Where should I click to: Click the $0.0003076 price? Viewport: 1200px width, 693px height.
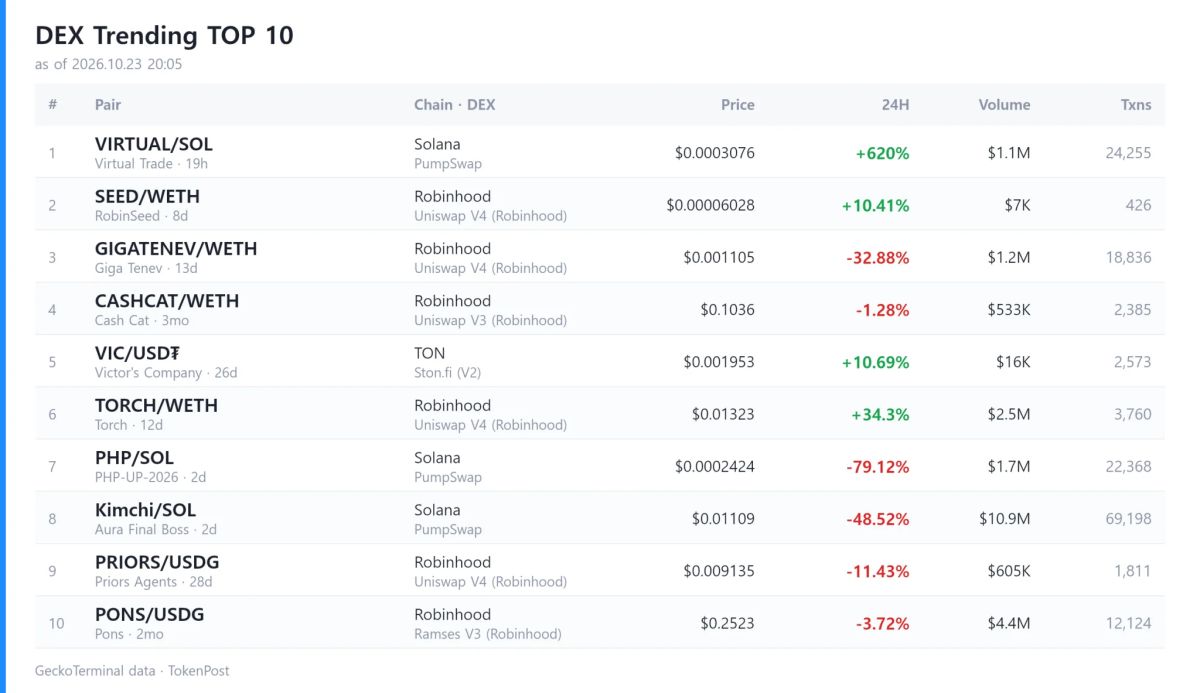tap(715, 153)
